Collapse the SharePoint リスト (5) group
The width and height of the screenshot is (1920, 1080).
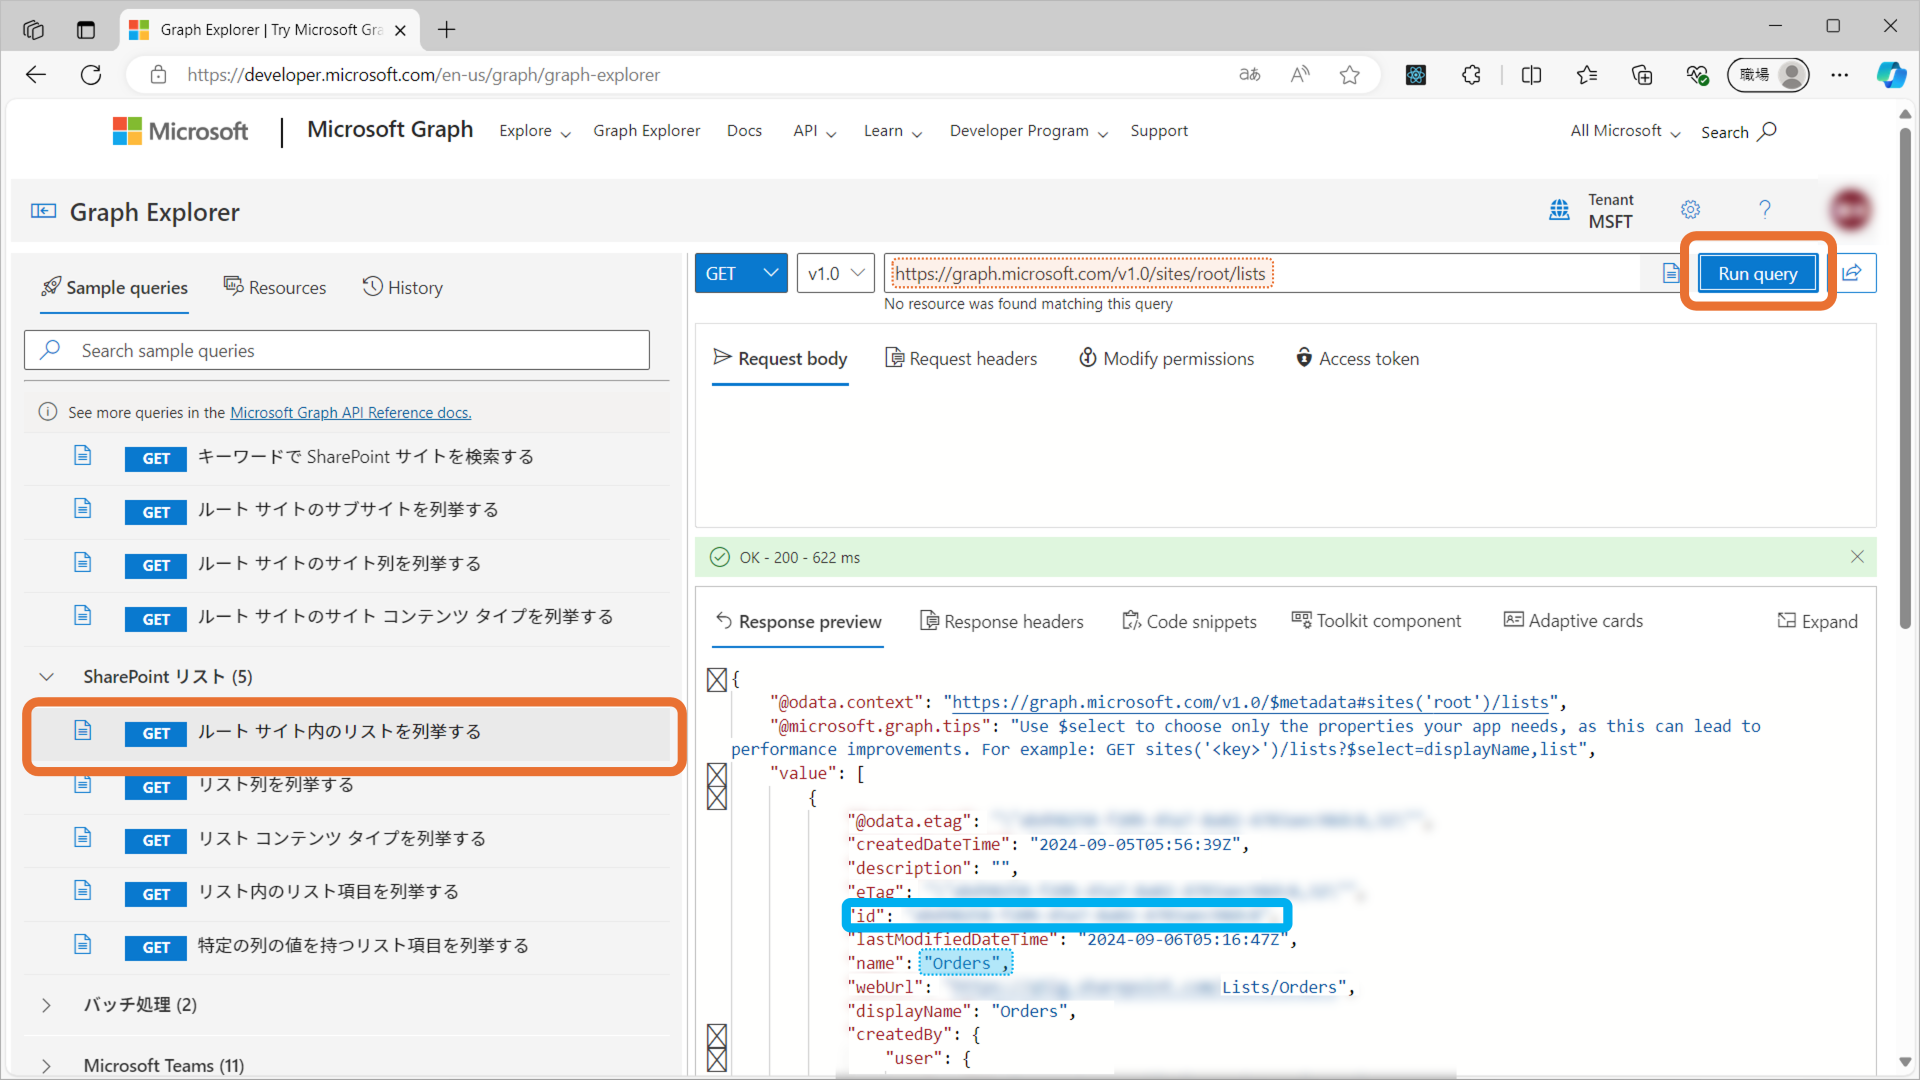click(x=46, y=677)
